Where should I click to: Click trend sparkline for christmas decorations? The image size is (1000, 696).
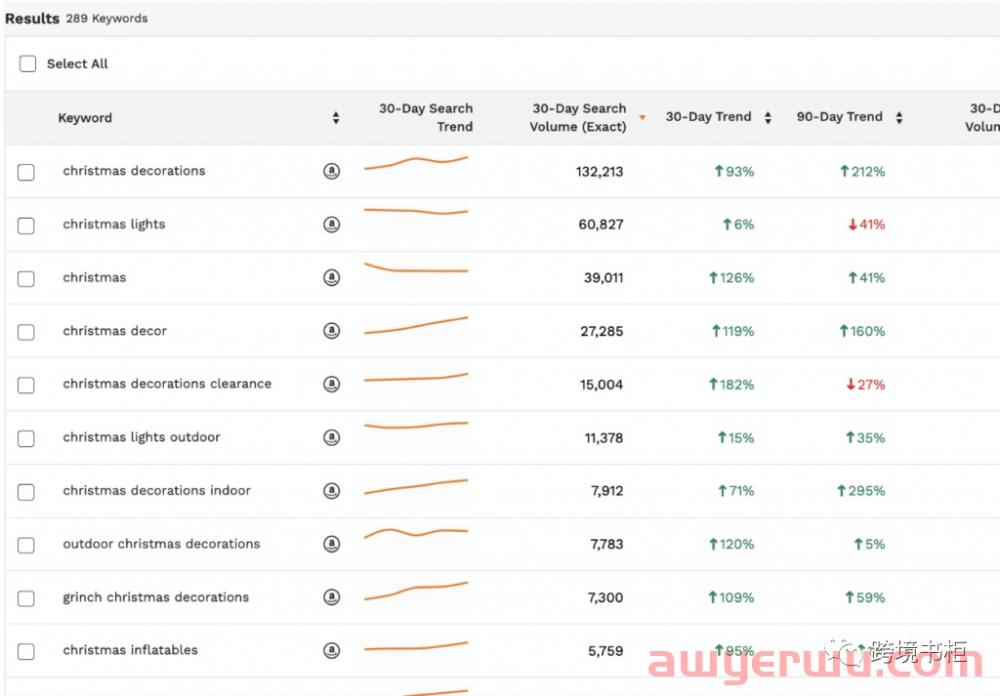[x=416, y=163]
